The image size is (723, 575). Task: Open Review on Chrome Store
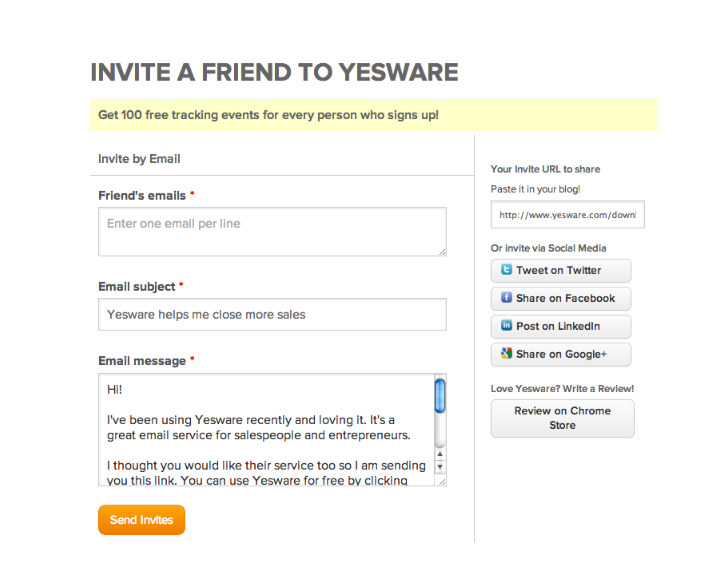pyautogui.click(x=563, y=418)
